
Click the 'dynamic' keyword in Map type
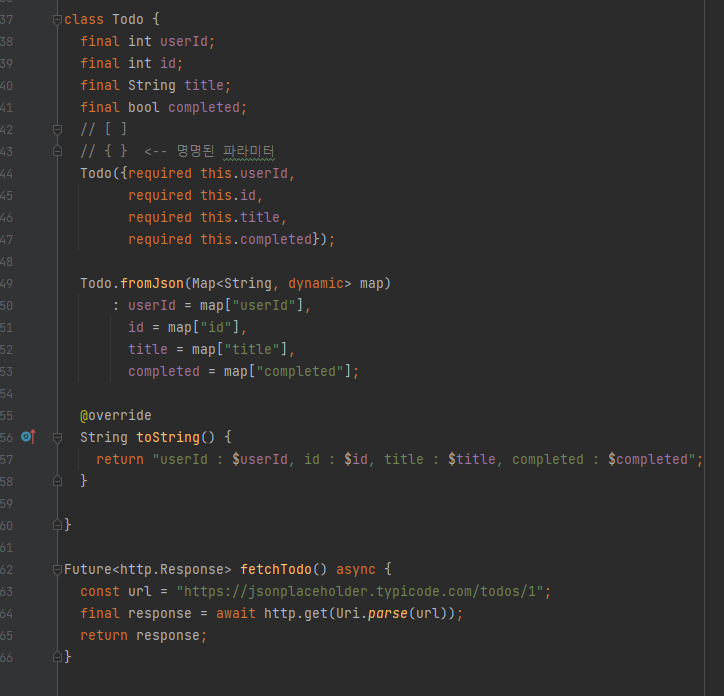pyautogui.click(x=316, y=283)
